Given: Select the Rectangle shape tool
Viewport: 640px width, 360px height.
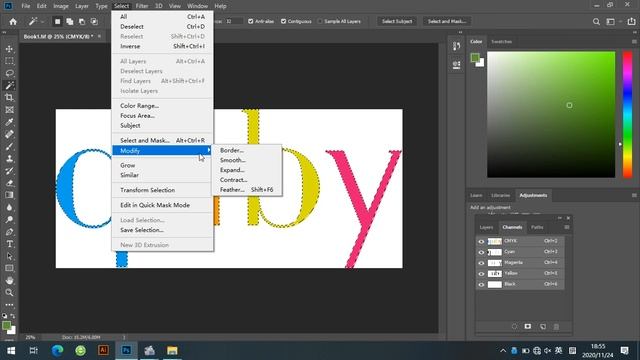Looking at the screenshot, I should [x=9, y=268].
